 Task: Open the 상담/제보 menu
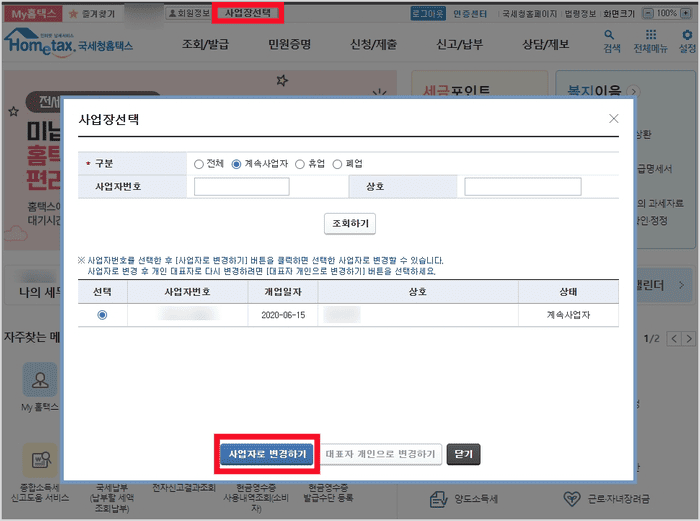546,44
